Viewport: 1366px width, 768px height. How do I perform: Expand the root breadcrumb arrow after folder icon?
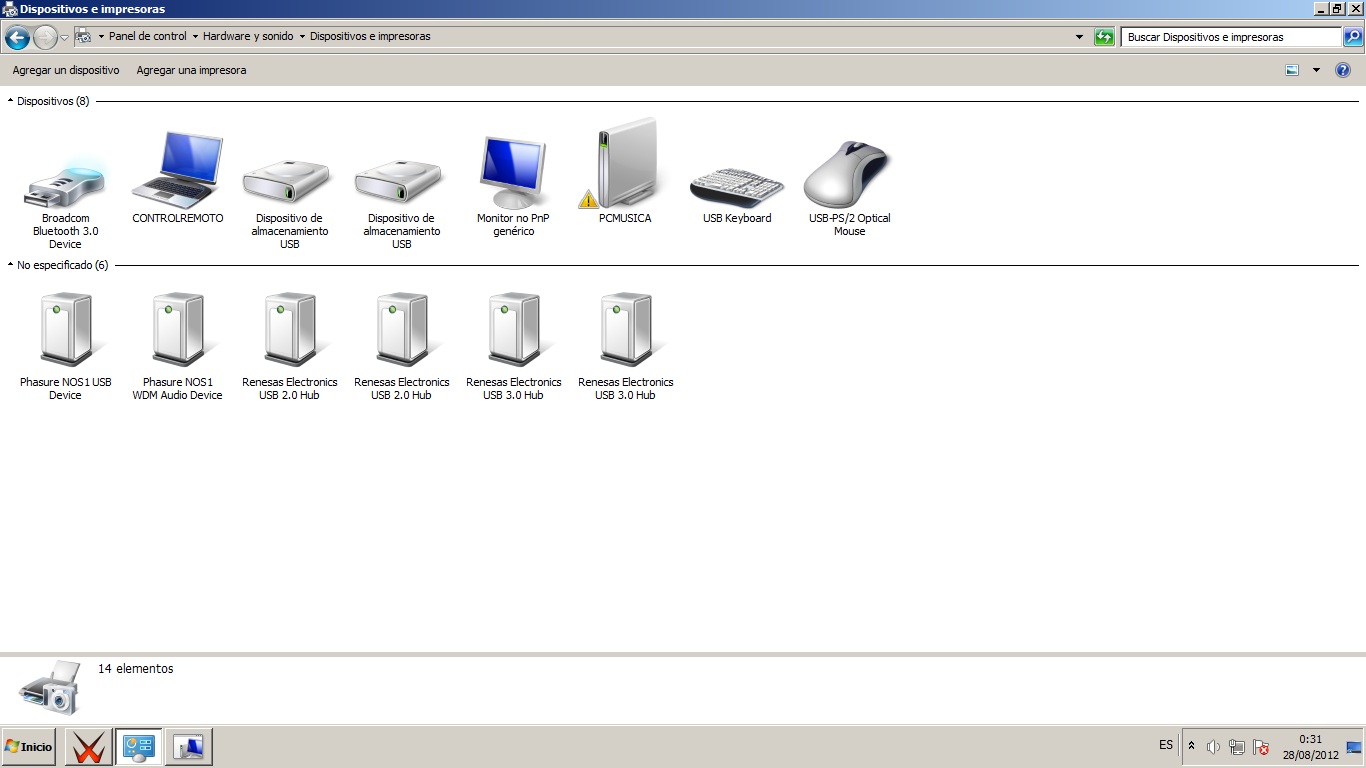point(101,36)
